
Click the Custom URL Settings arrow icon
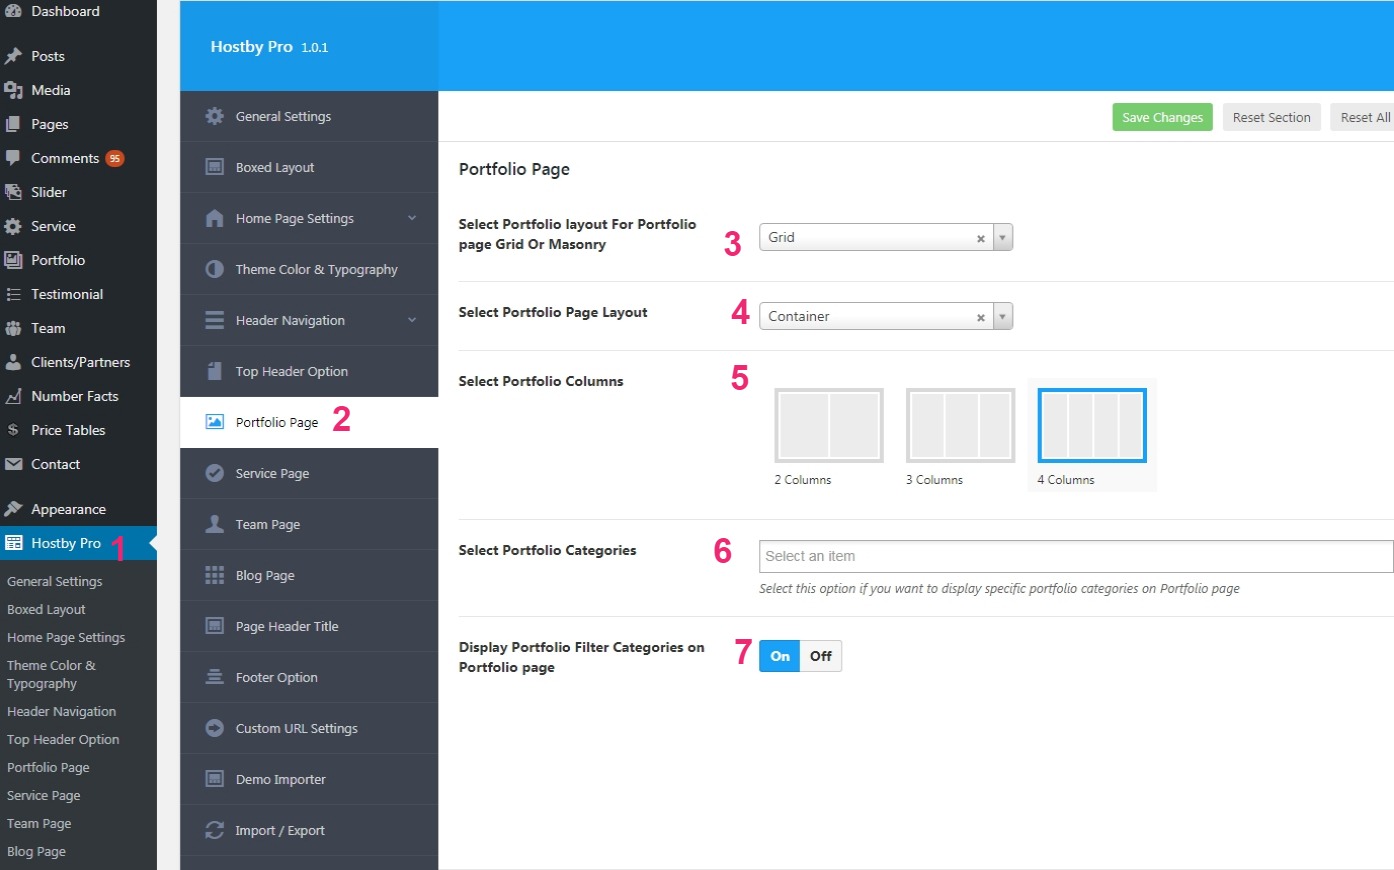click(214, 728)
